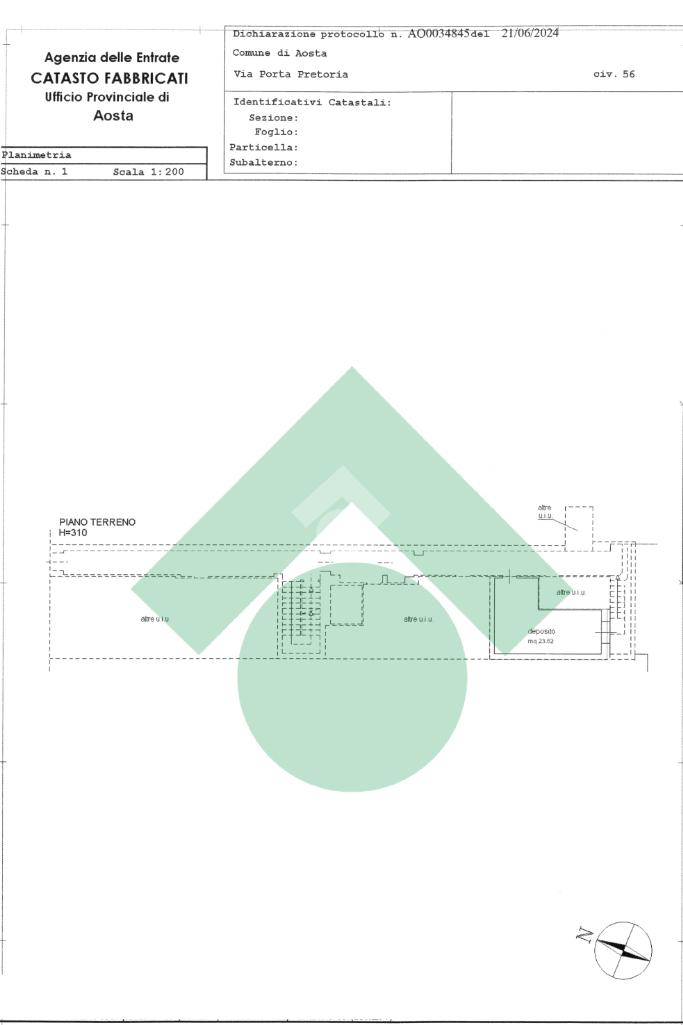Click the 'H=310' height note
This screenshot has width=683, height=1025.
pyautogui.click(x=73, y=533)
